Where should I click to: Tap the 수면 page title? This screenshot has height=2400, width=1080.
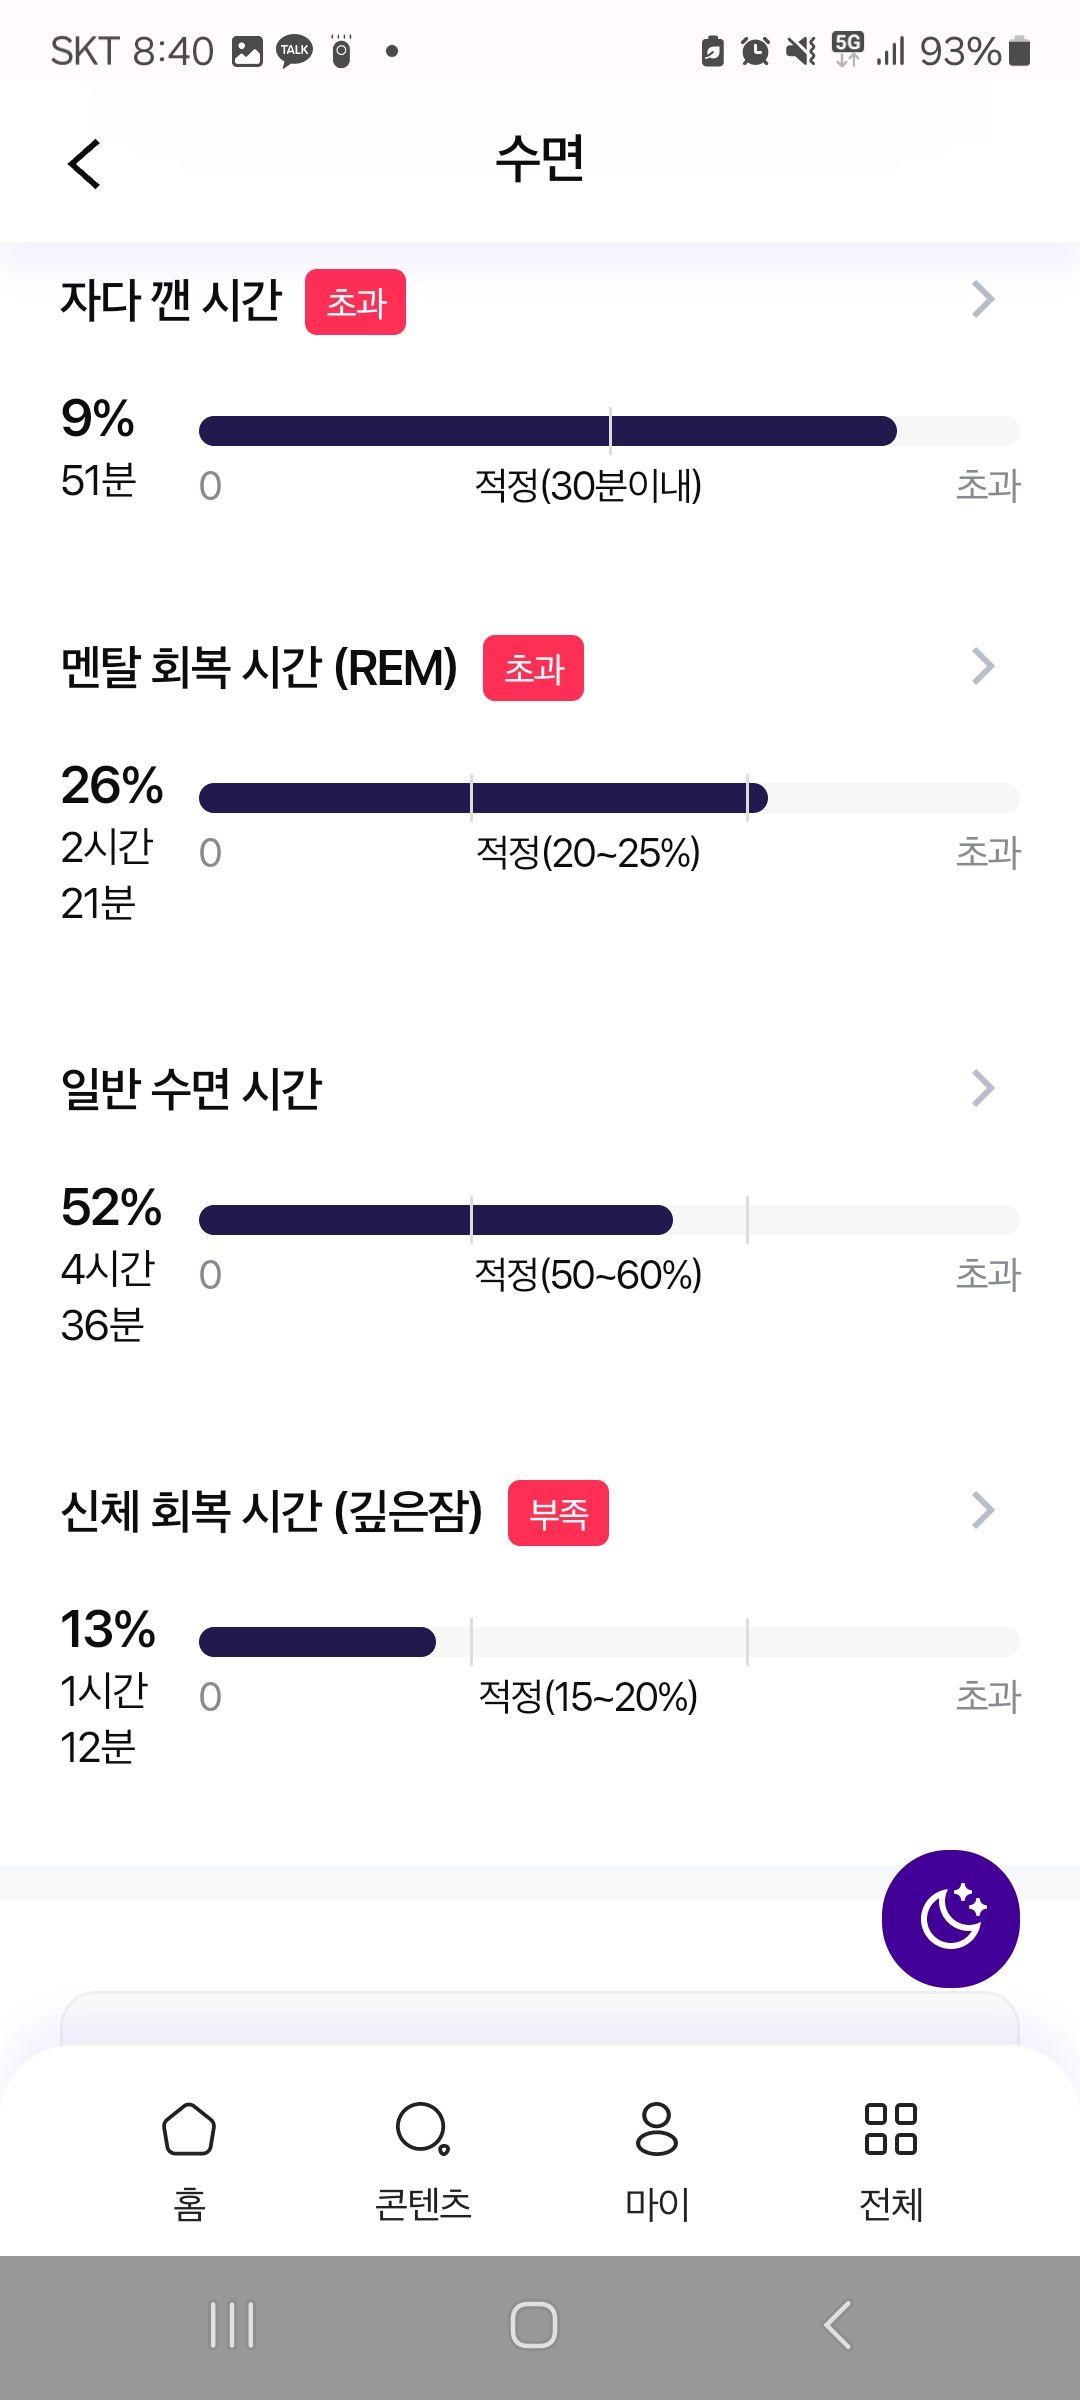(x=540, y=159)
